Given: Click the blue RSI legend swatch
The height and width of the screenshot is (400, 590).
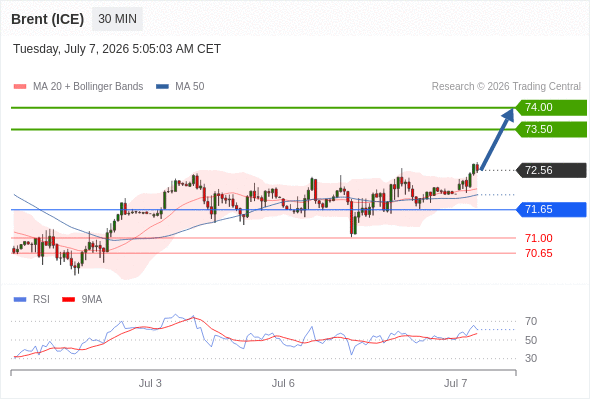Looking at the screenshot, I should (x=20, y=300).
